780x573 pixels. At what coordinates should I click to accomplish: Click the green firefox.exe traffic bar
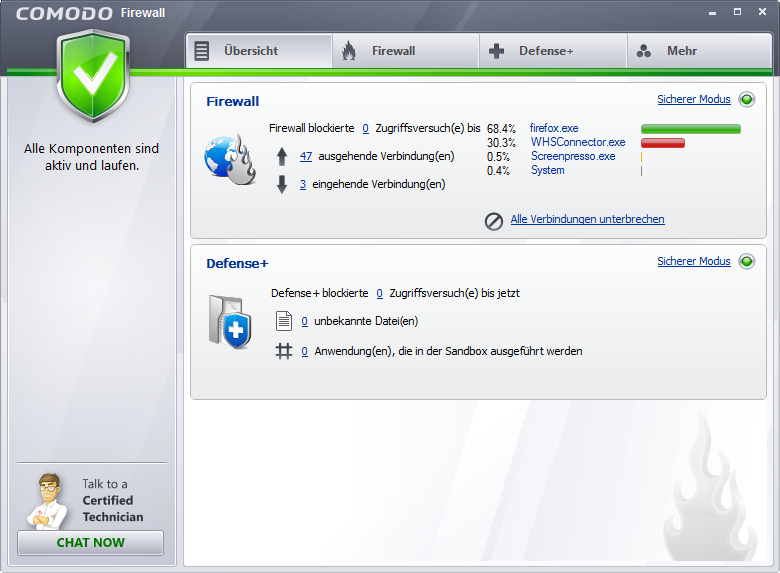pyautogui.click(x=690, y=129)
